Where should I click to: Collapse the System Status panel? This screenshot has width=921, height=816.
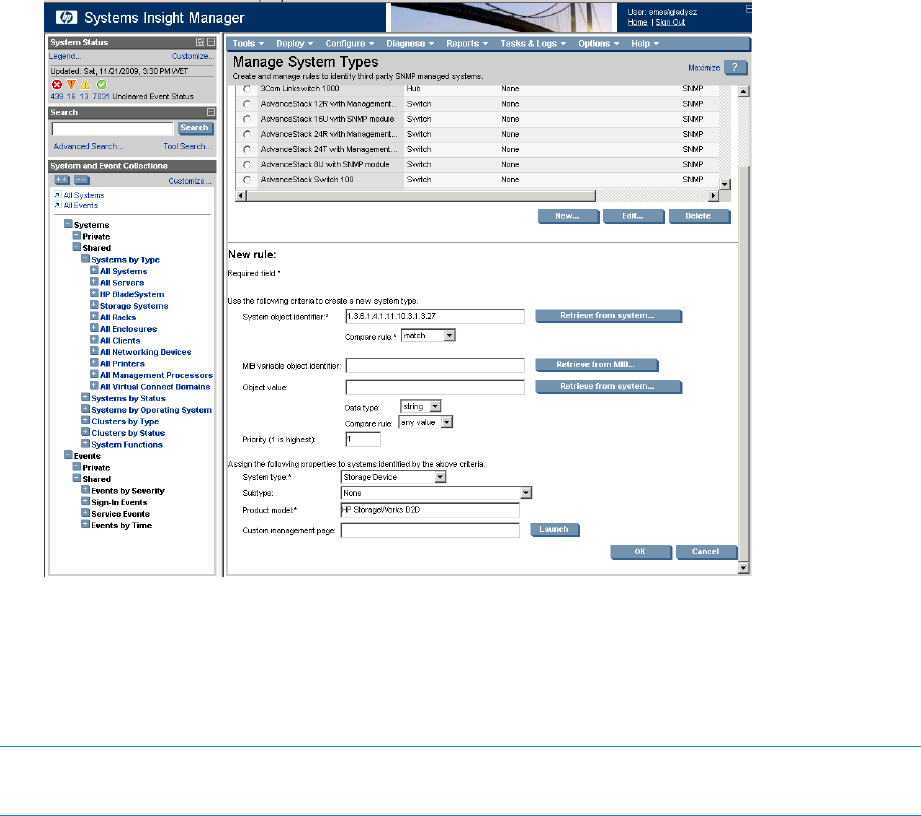pyautogui.click(x=211, y=42)
